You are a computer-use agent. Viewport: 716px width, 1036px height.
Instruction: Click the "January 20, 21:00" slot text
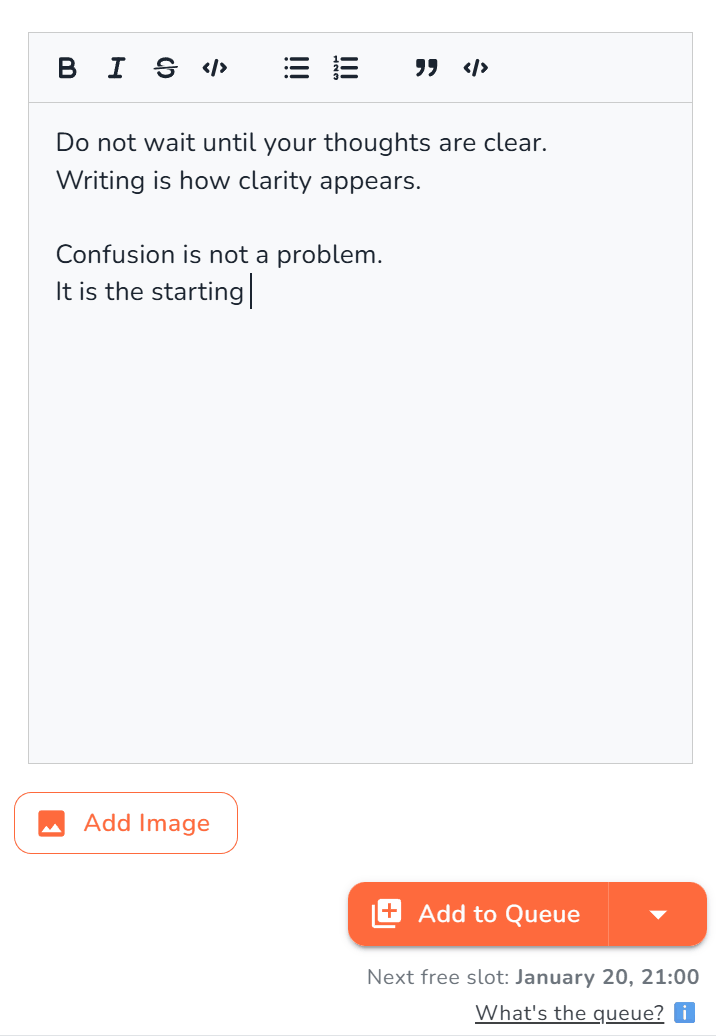coord(608,977)
